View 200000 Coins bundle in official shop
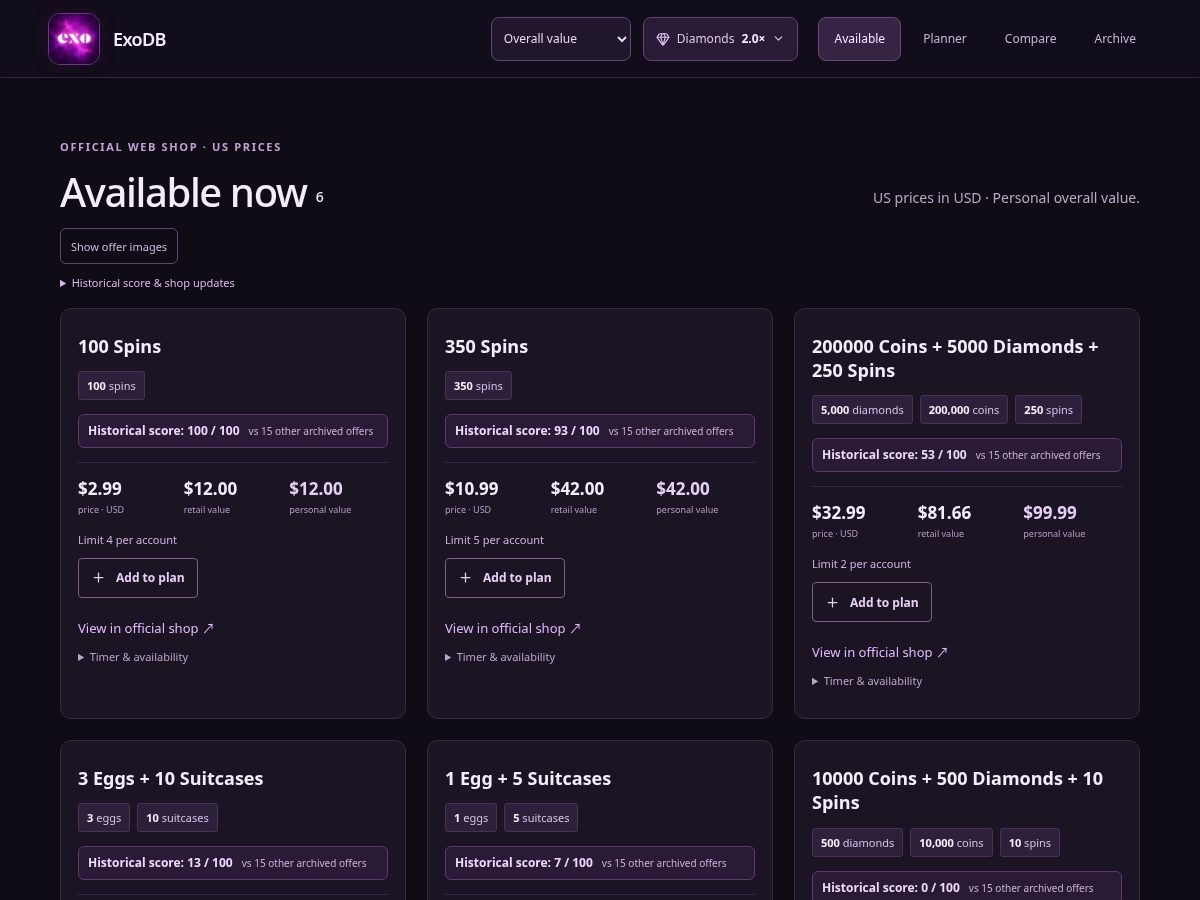The width and height of the screenshot is (1200, 900). 880,653
